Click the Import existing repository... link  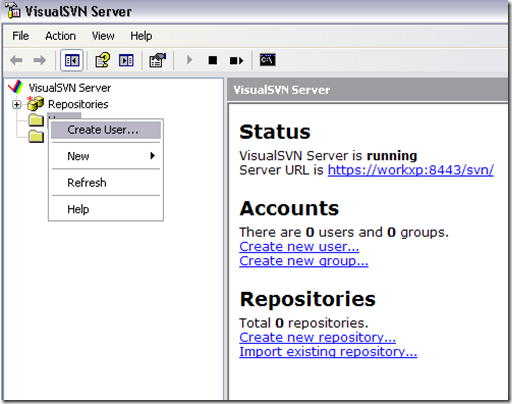coord(328,352)
